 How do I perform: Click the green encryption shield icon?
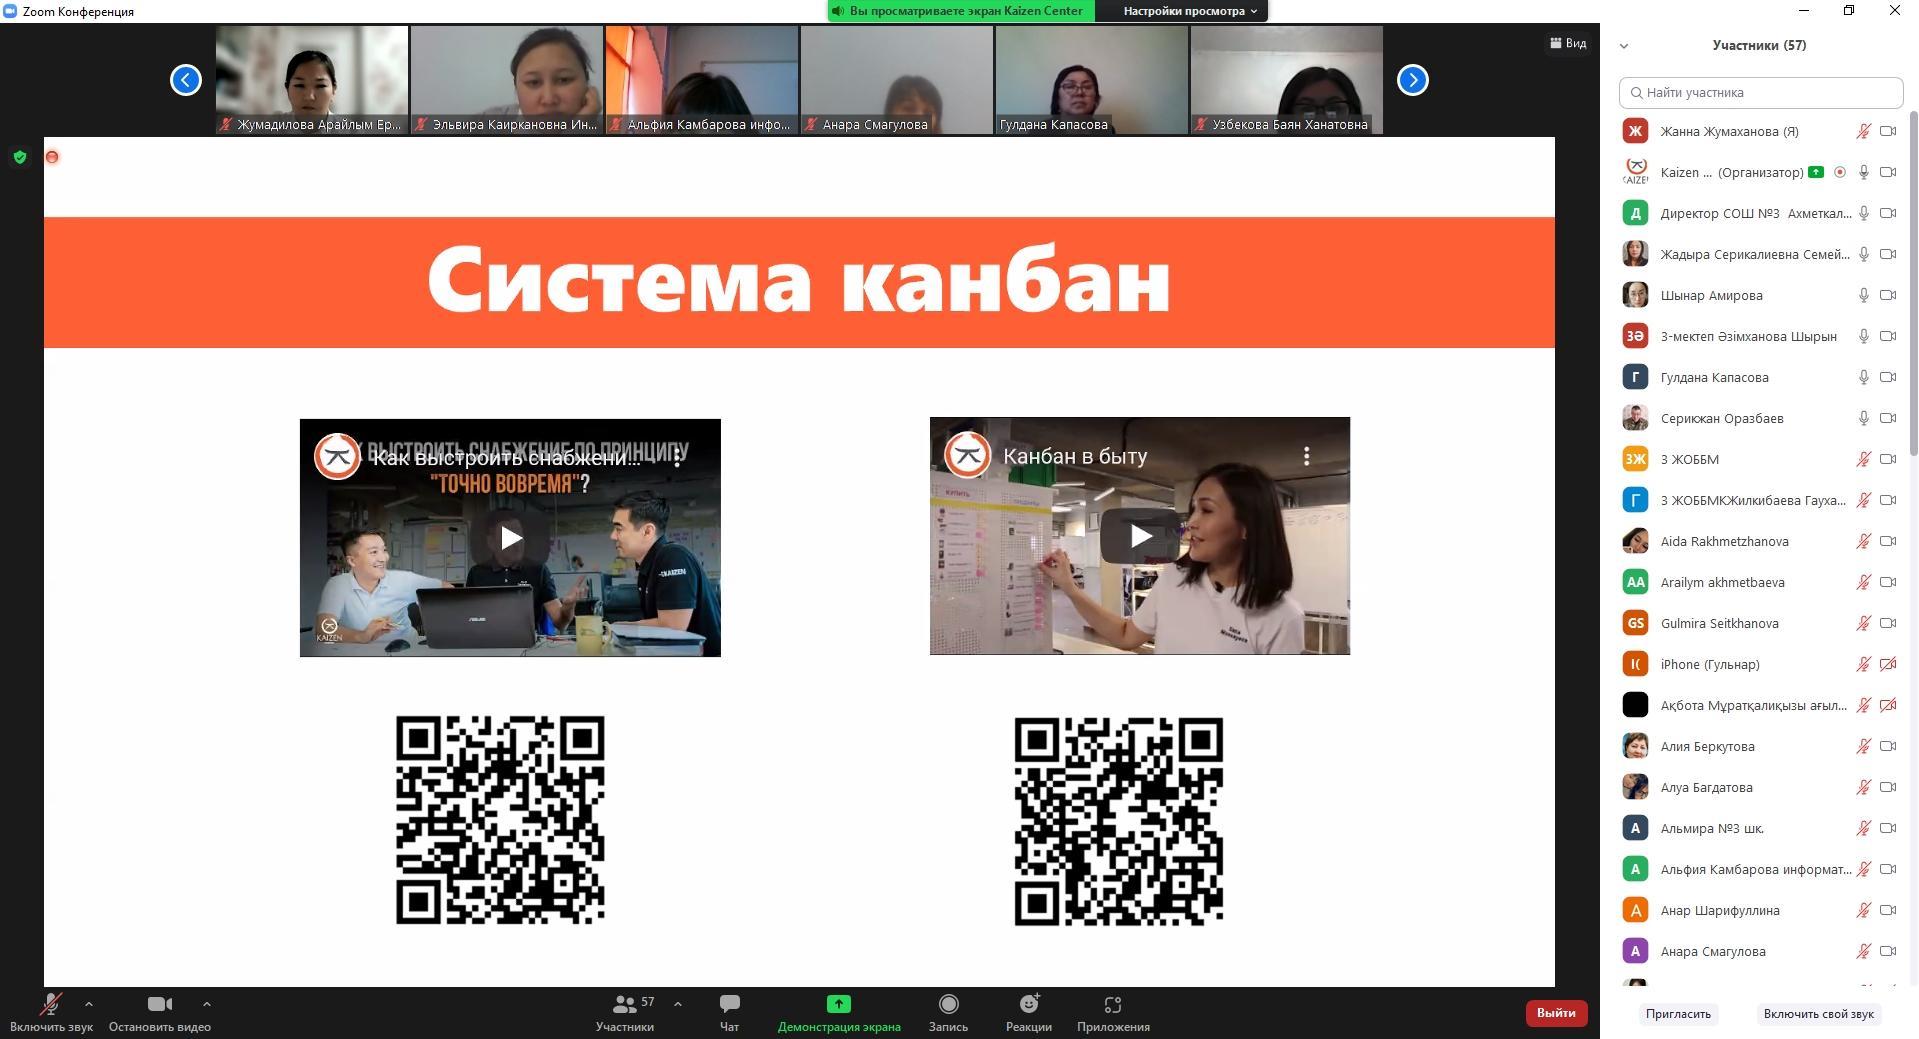click(20, 157)
